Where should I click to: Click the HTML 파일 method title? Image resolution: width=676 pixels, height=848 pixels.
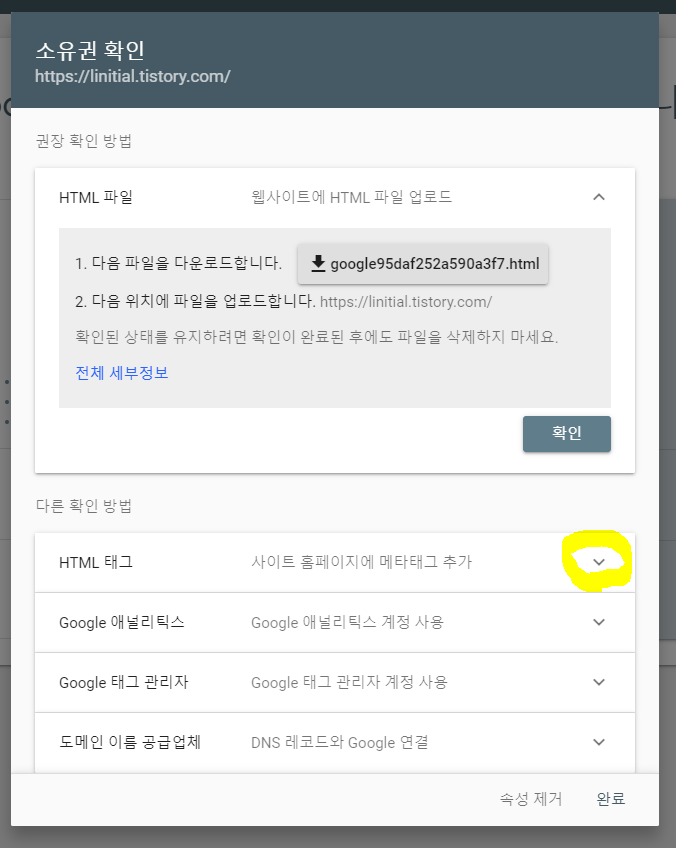pyautogui.click(x=96, y=197)
